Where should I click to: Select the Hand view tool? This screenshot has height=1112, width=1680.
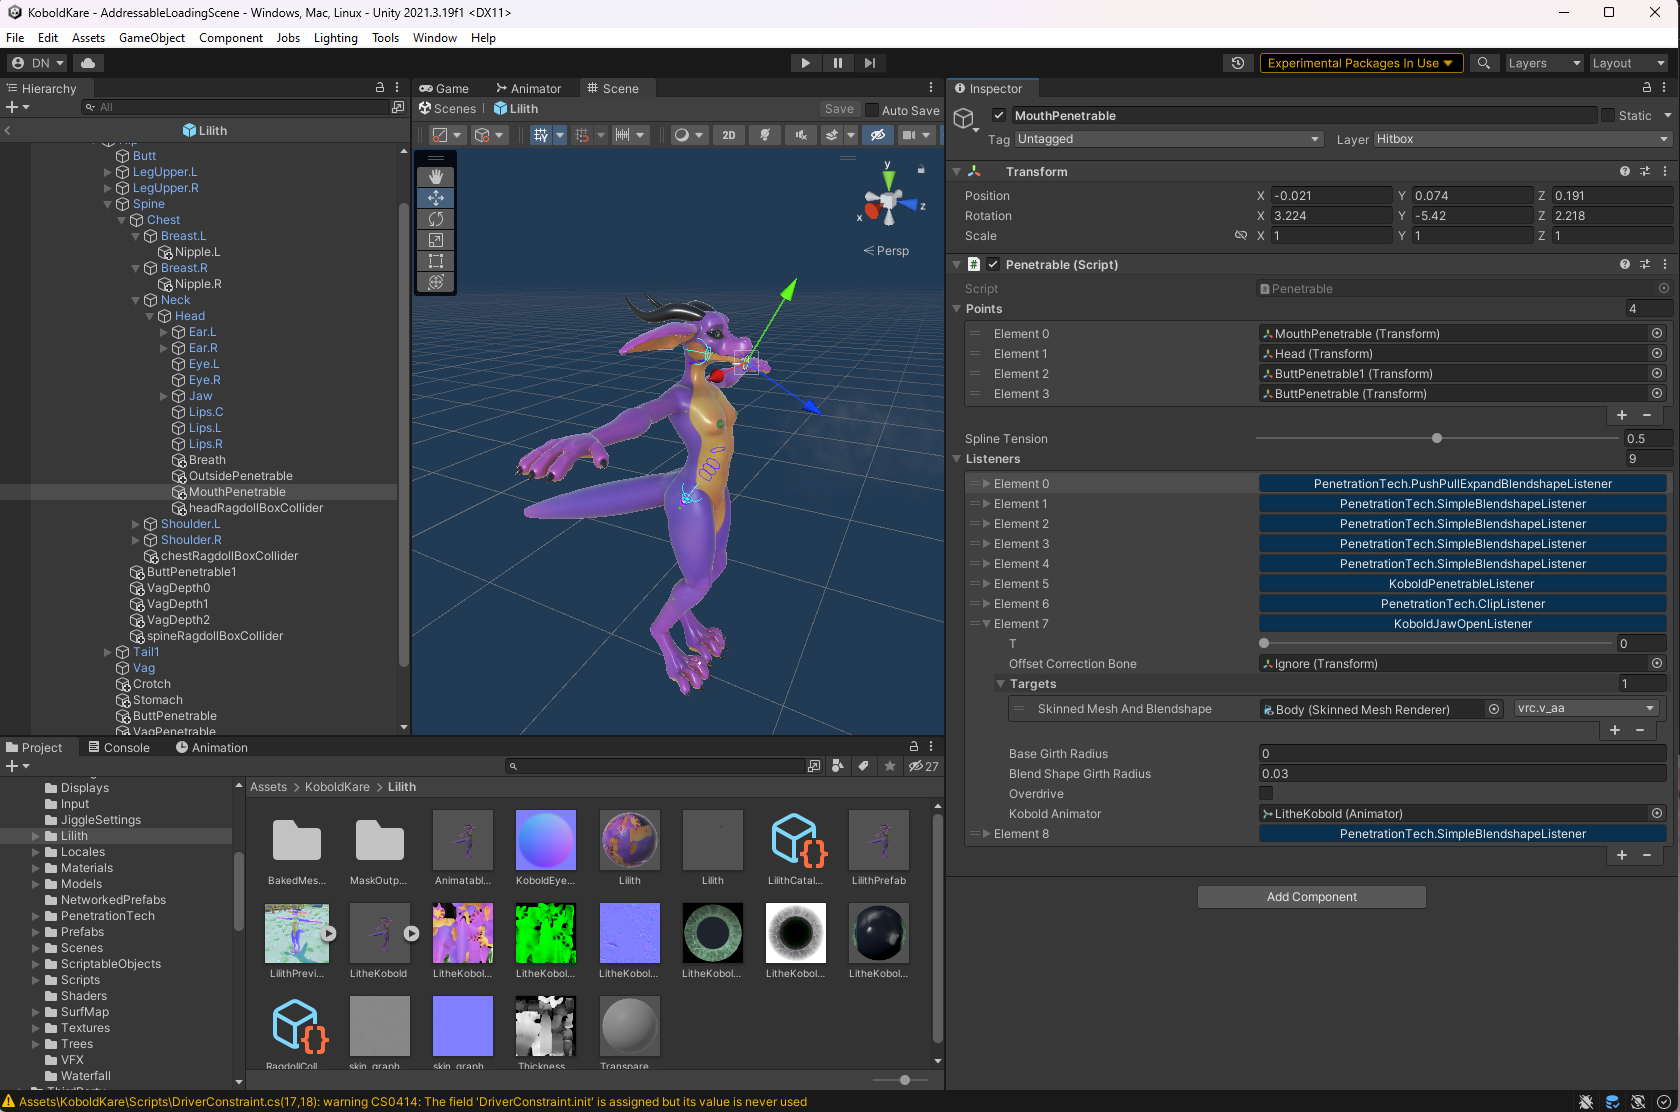(436, 176)
